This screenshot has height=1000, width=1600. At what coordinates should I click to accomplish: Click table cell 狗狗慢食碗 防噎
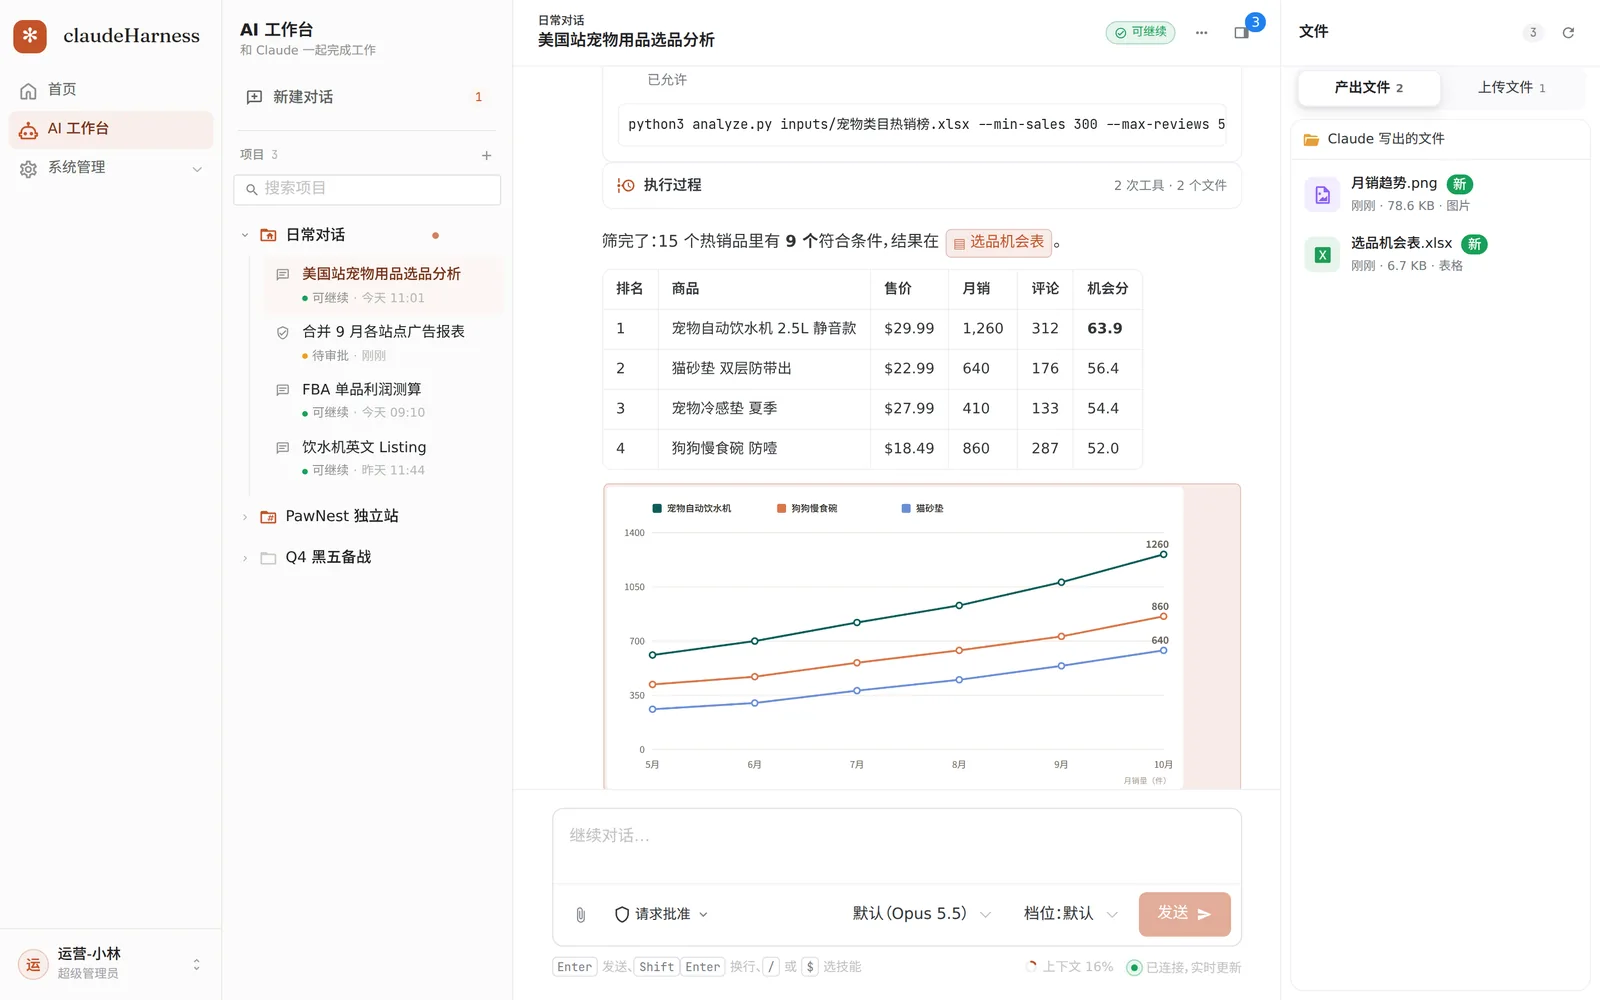click(x=764, y=448)
